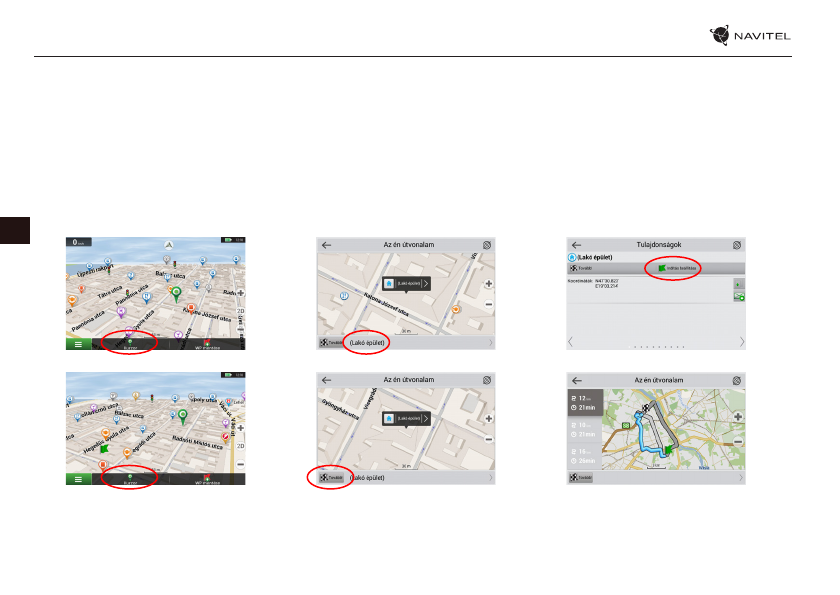Tap the crossed-out satellite icon beside the Tulajdonságok title

point(737,244)
